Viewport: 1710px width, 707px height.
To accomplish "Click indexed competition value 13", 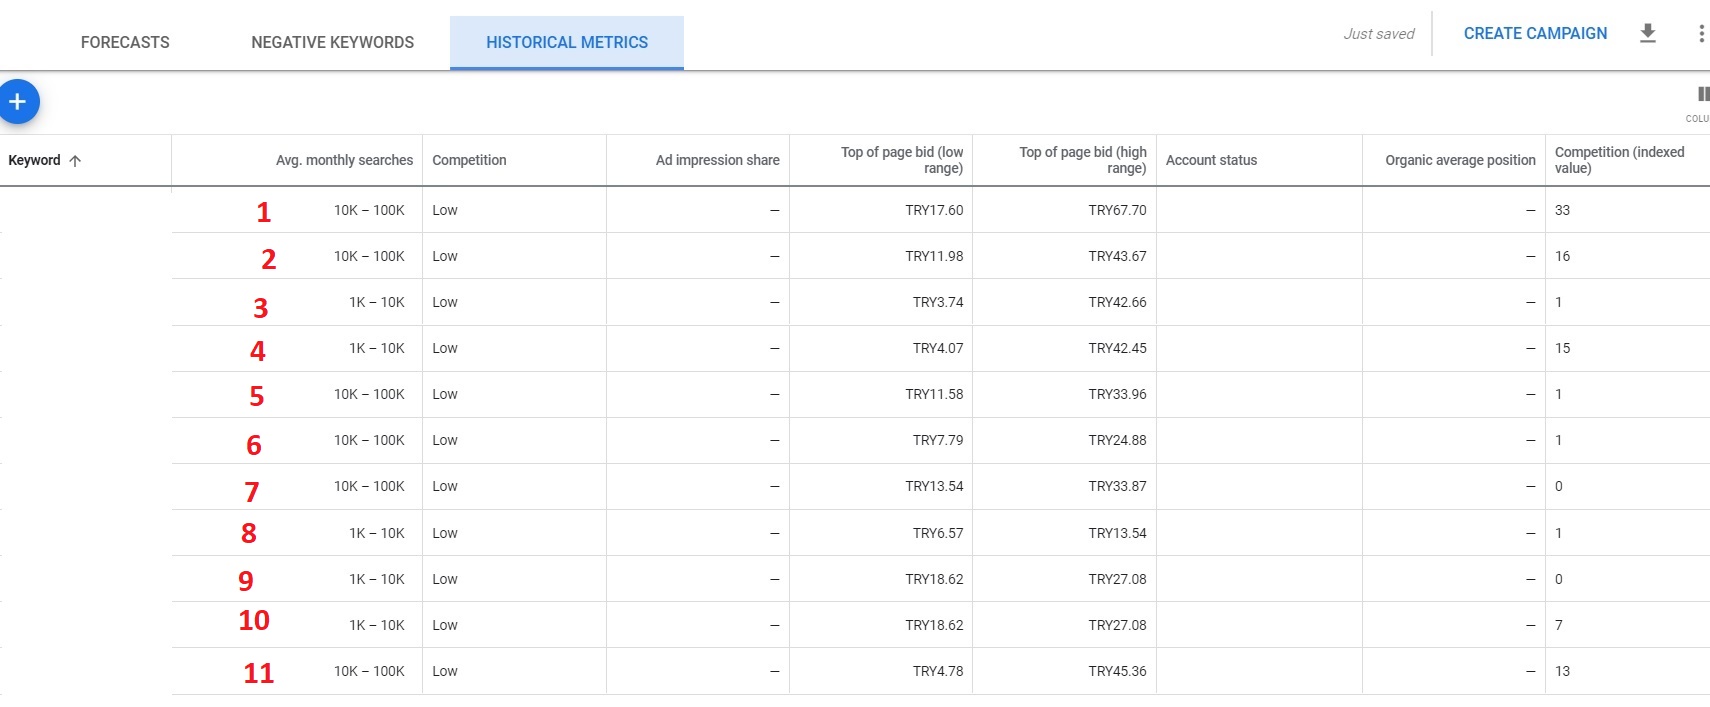I will pos(1562,671).
